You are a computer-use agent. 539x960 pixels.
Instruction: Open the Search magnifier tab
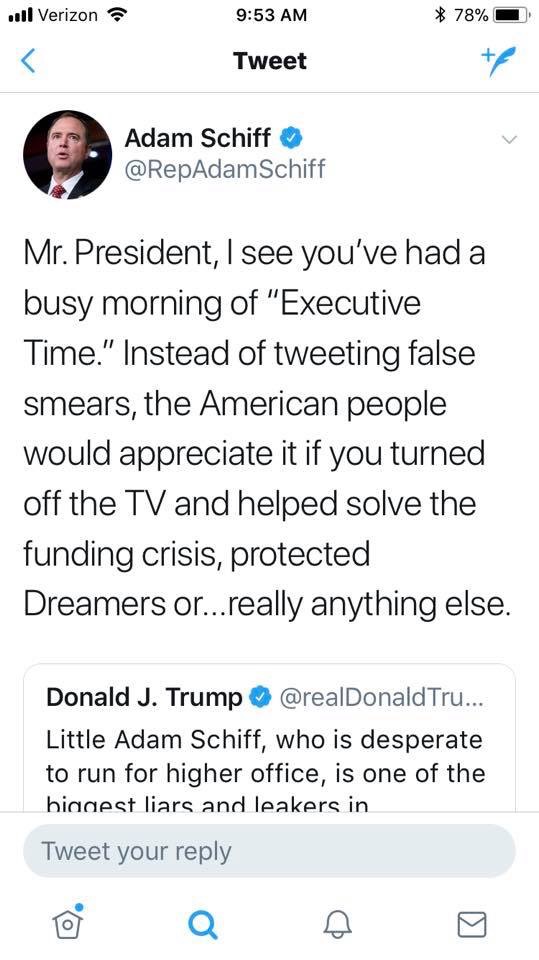click(203, 924)
